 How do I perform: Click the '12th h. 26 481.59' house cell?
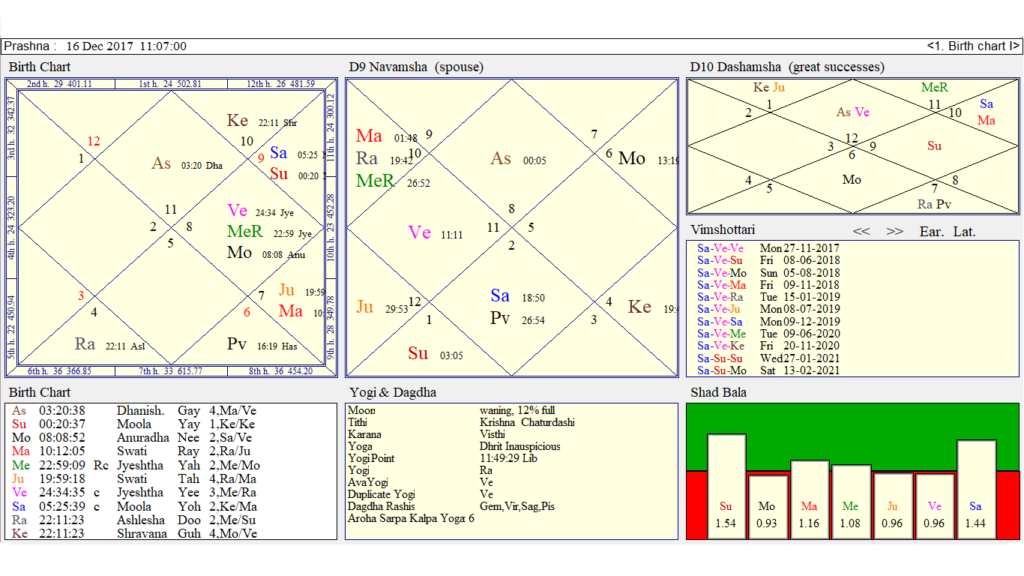coord(281,84)
